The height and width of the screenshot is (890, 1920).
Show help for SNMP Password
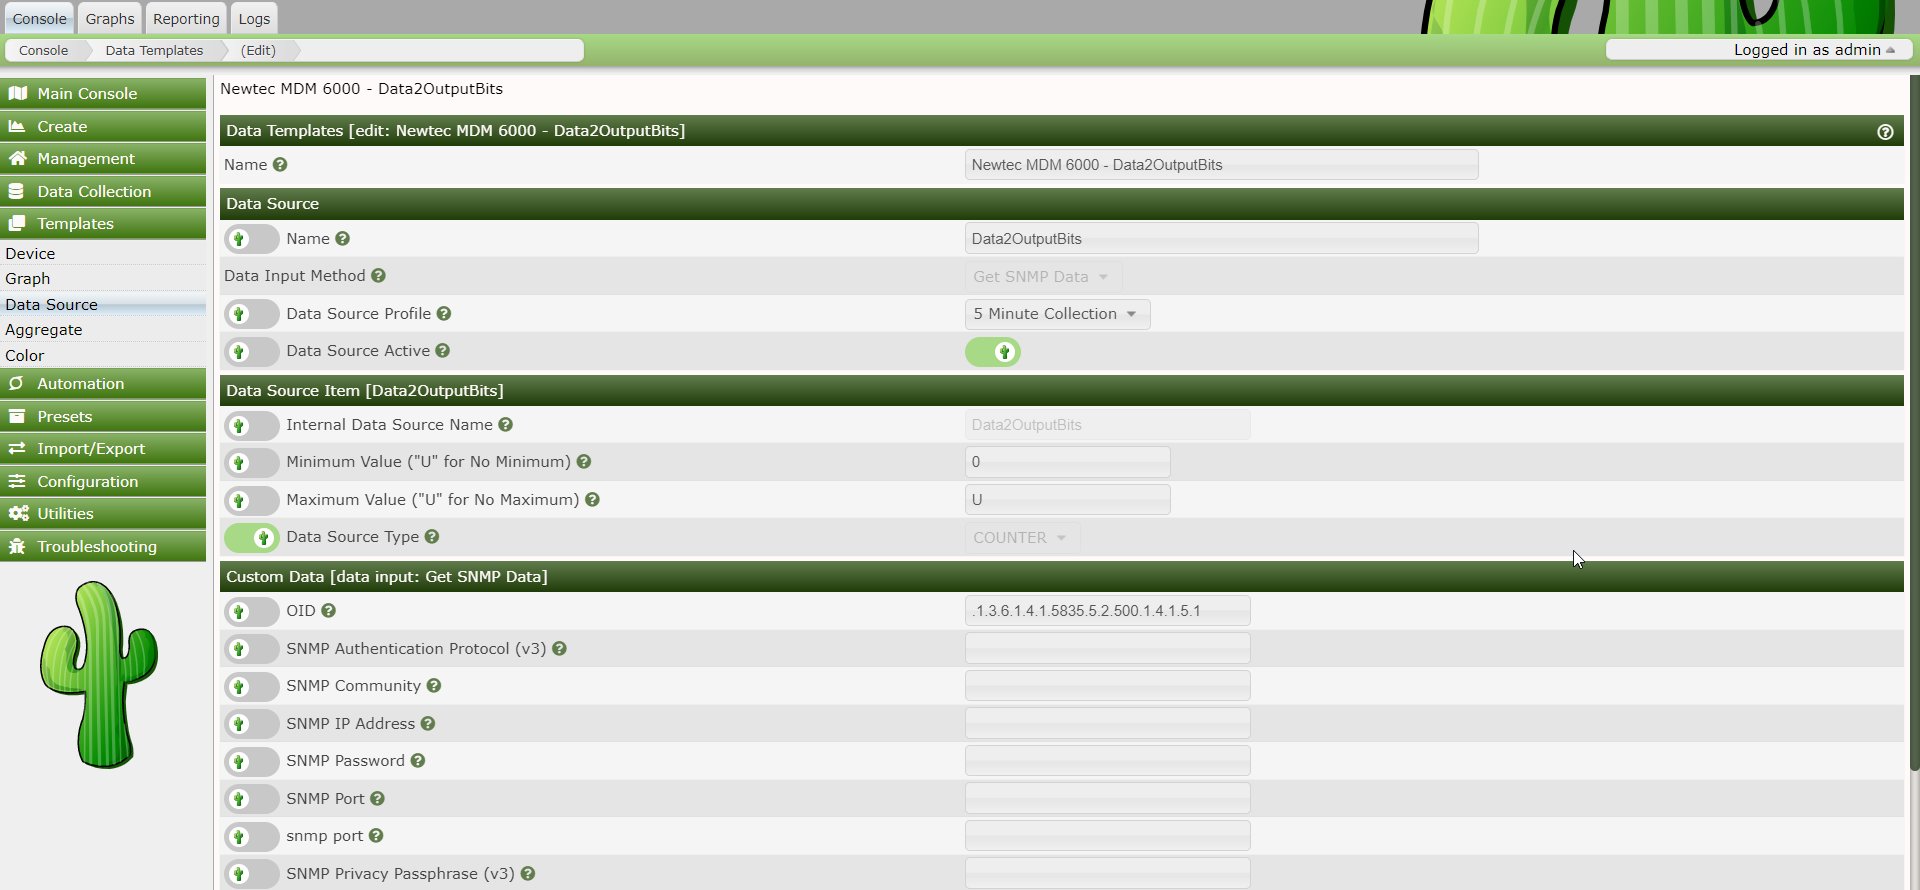pyautogui.click(x=418, y=761)
